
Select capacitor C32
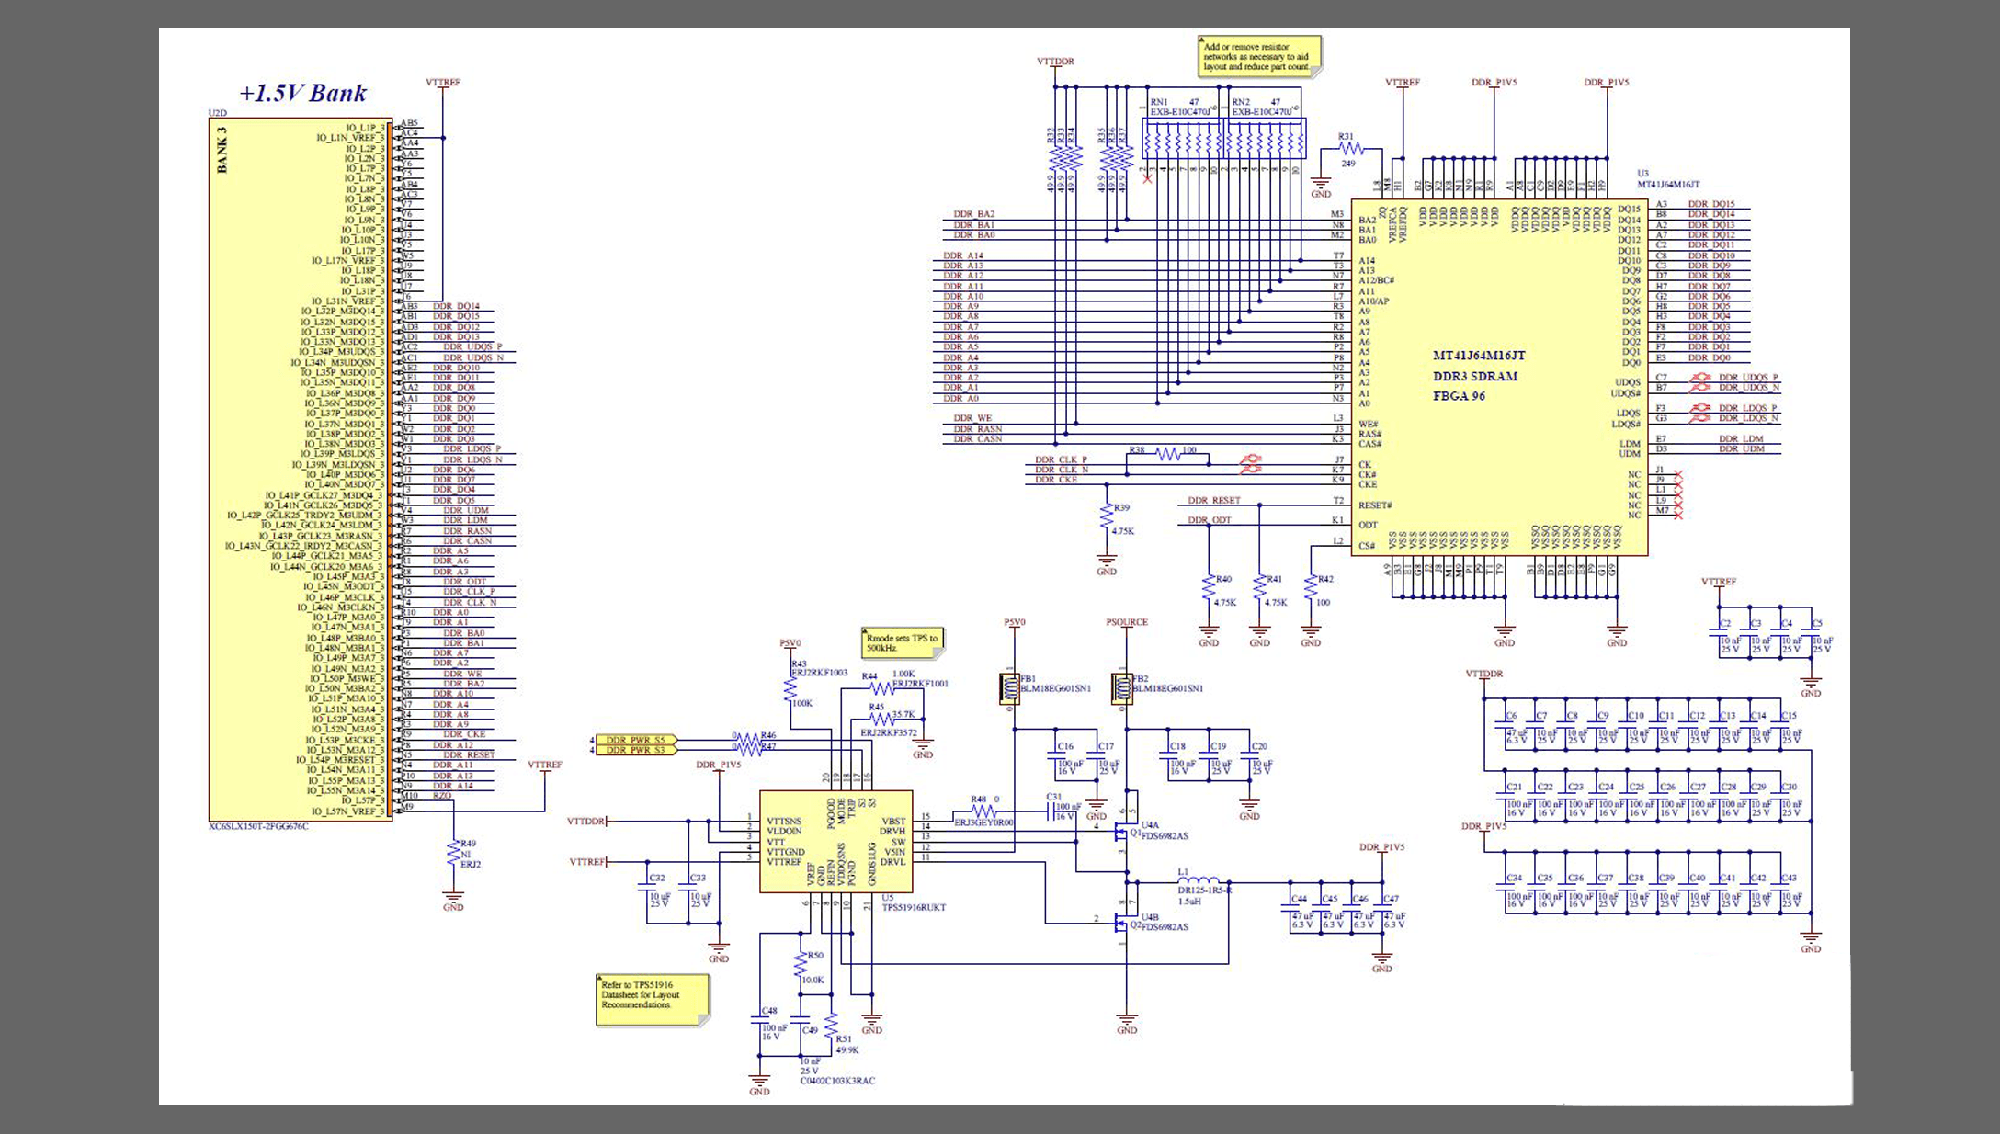(x=648, y=887)
